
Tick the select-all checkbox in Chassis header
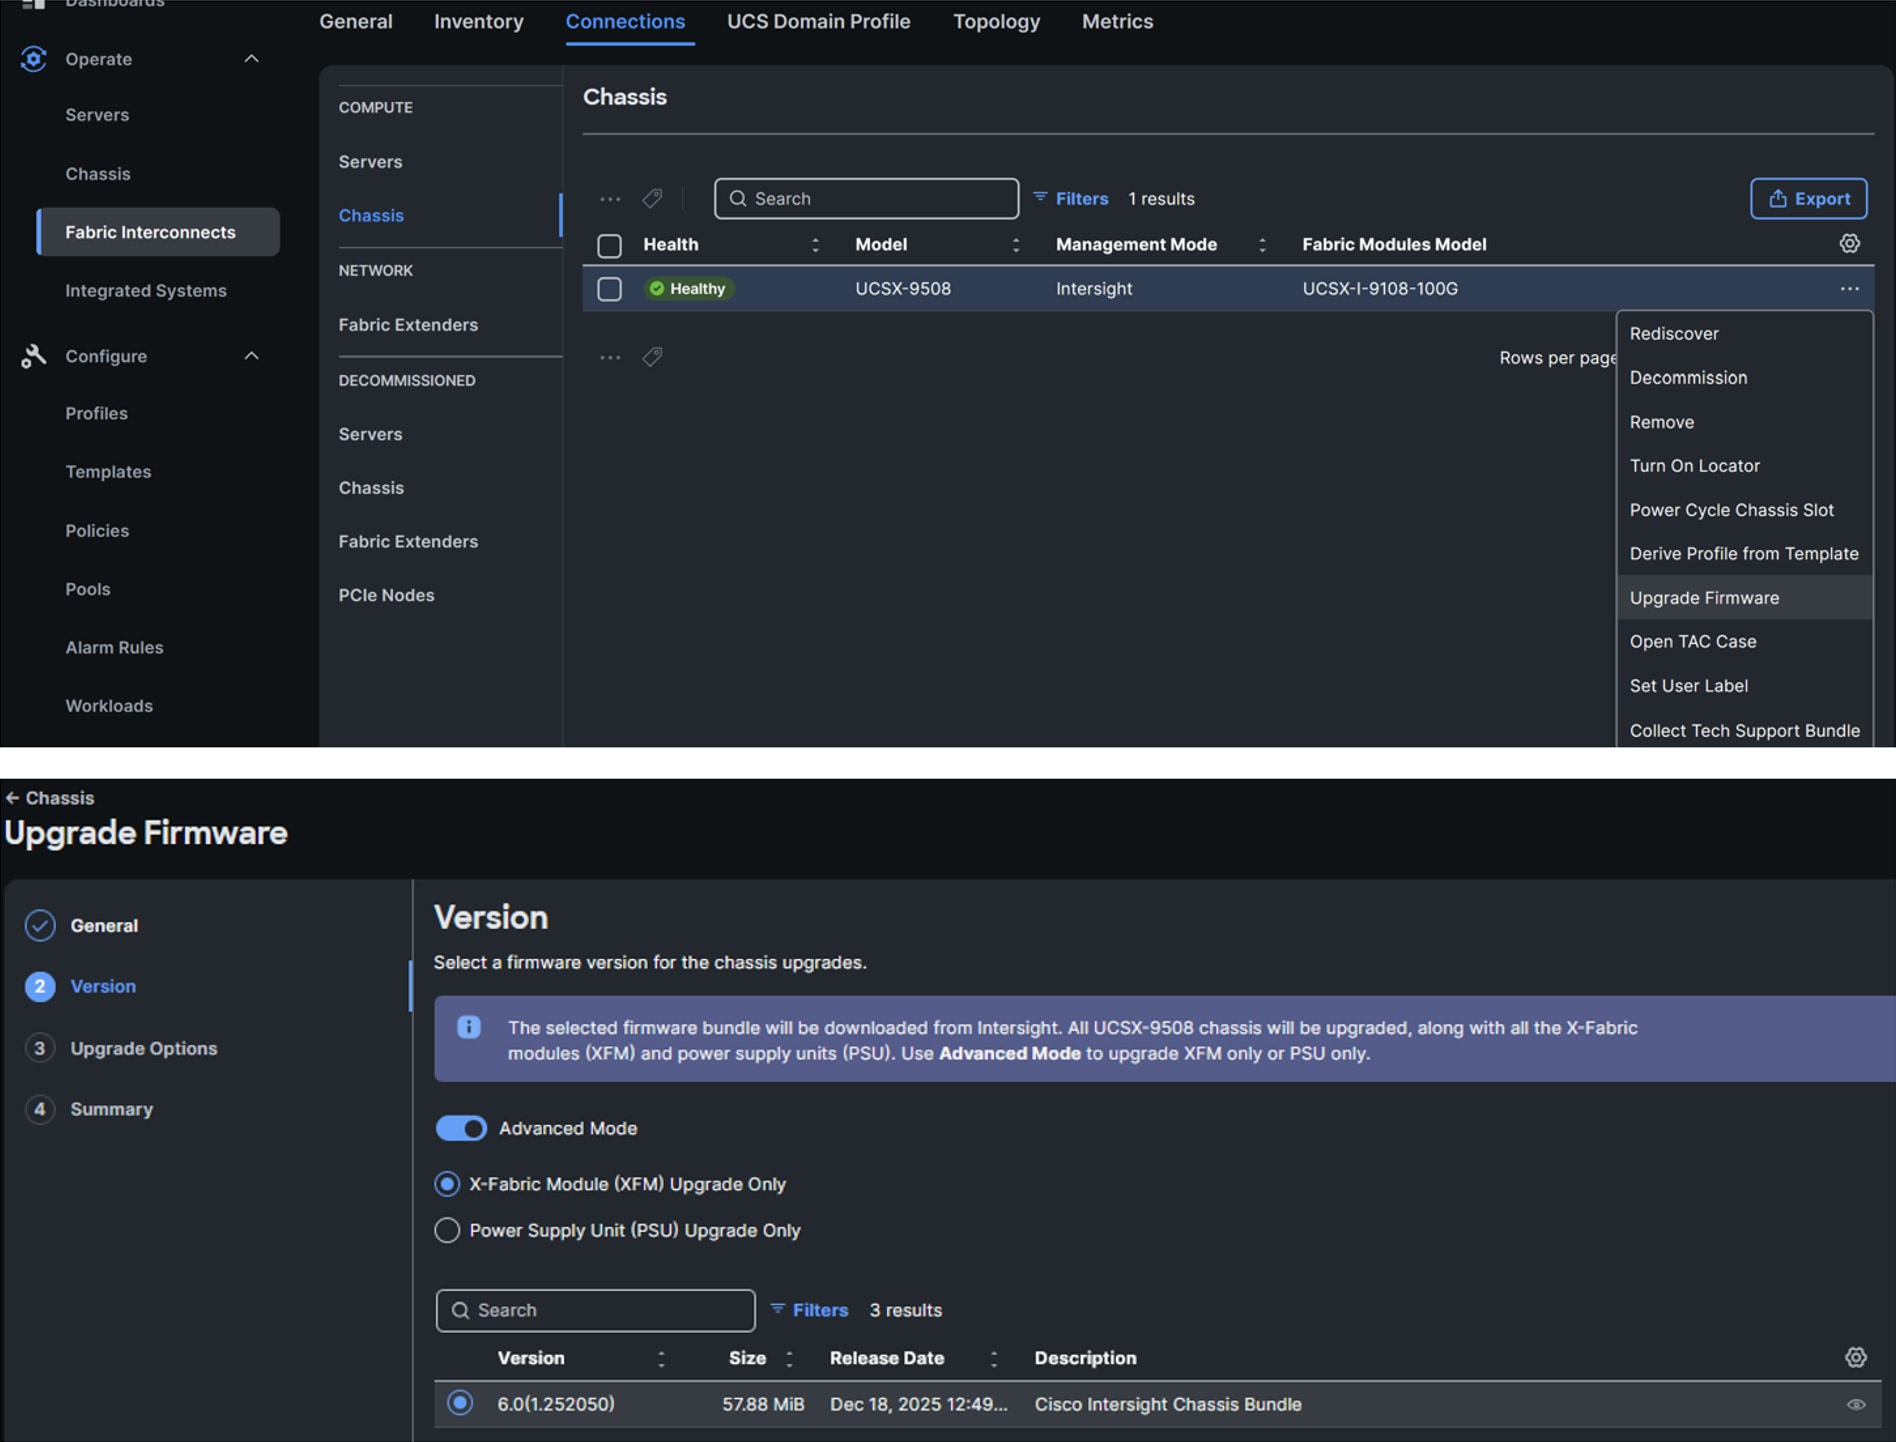(x=609, y=245)
